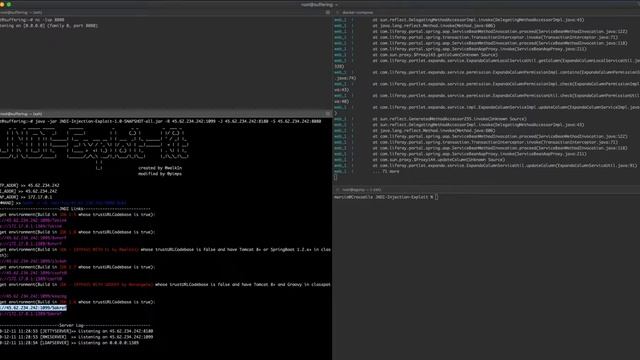The height and width of the screenshot is (360, 640).
Task: Select the top-left bash pane title
Action: [21, 13]
